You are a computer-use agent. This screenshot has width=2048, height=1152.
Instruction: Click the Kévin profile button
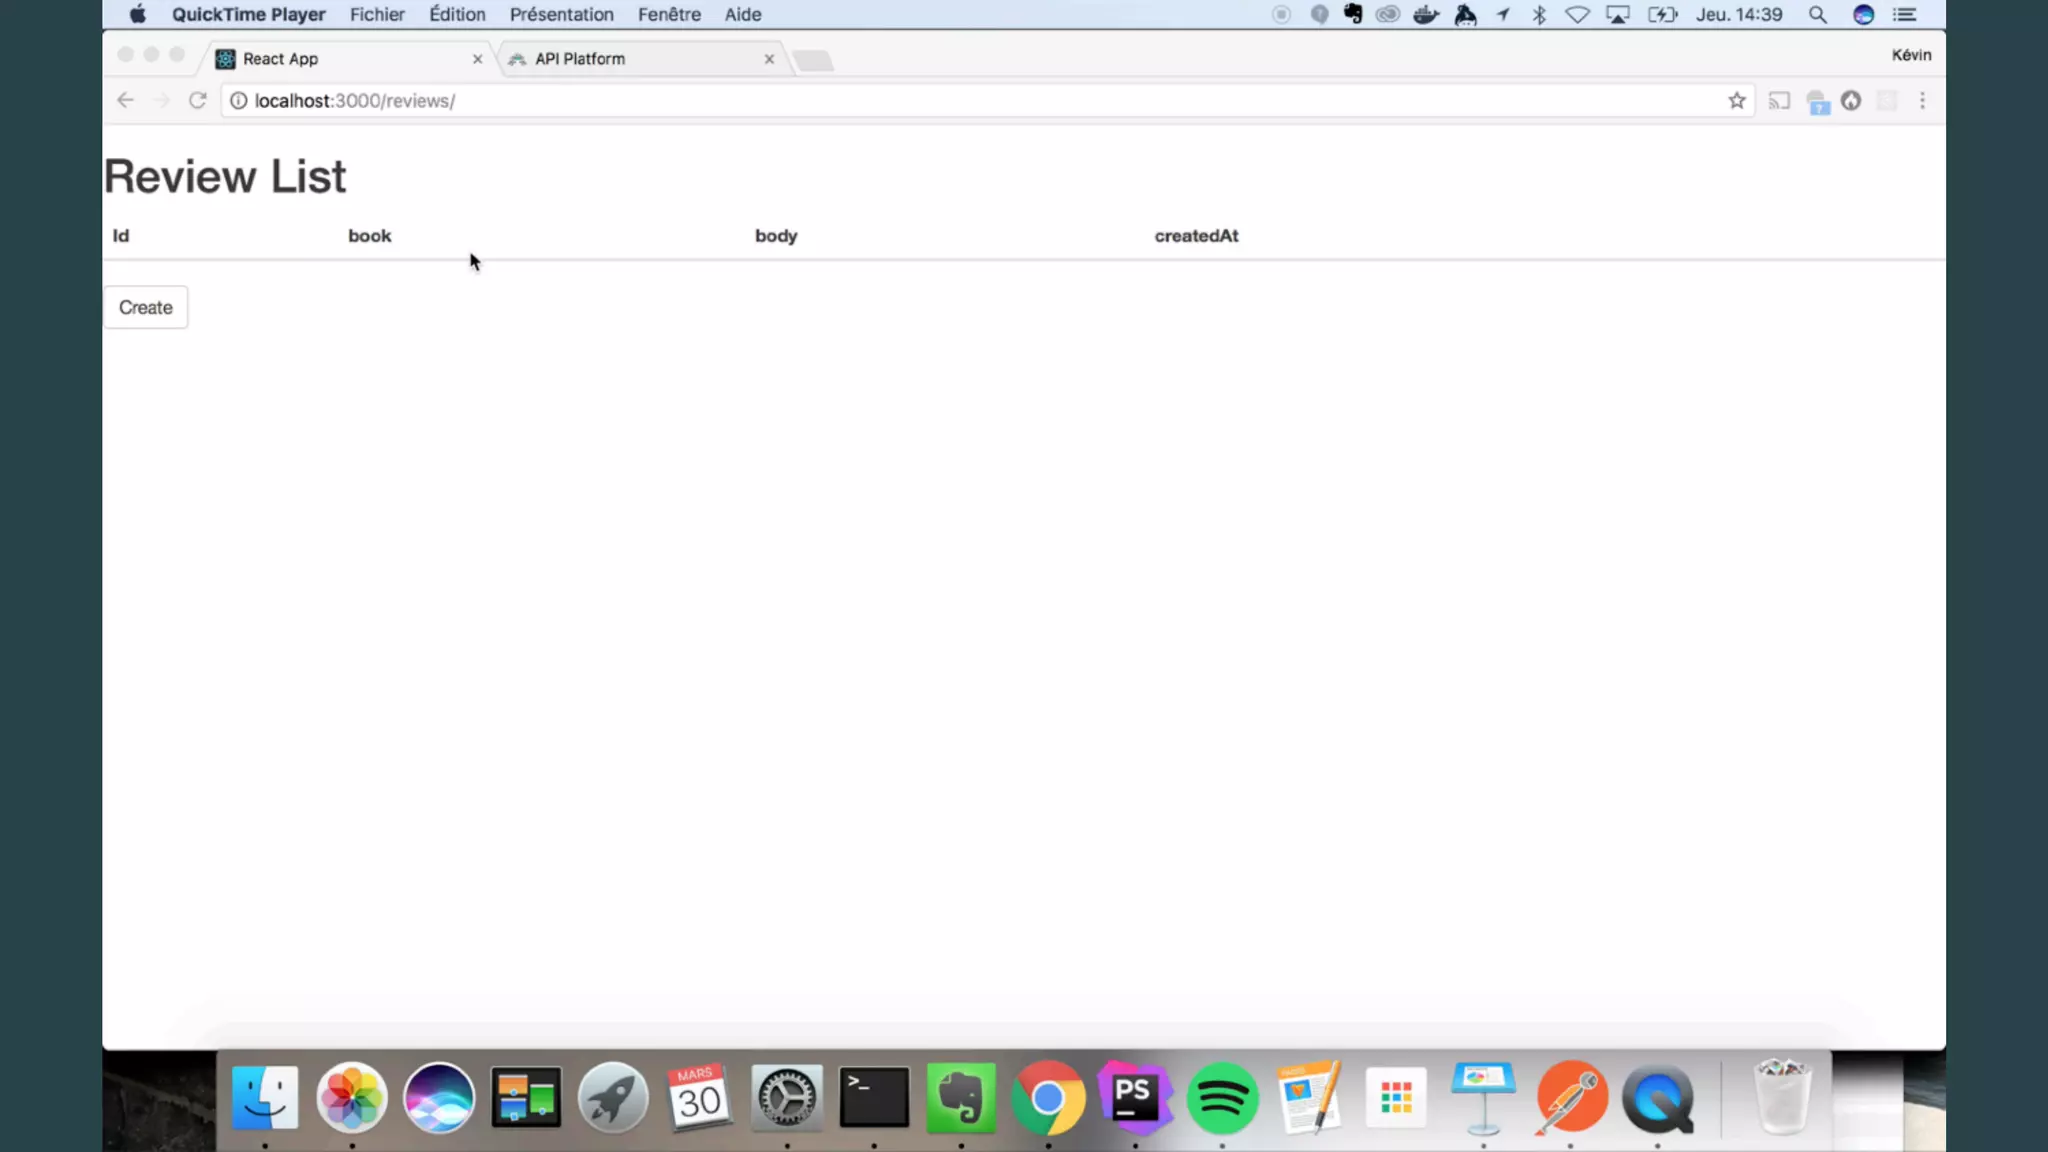[x=1911, y=55]
